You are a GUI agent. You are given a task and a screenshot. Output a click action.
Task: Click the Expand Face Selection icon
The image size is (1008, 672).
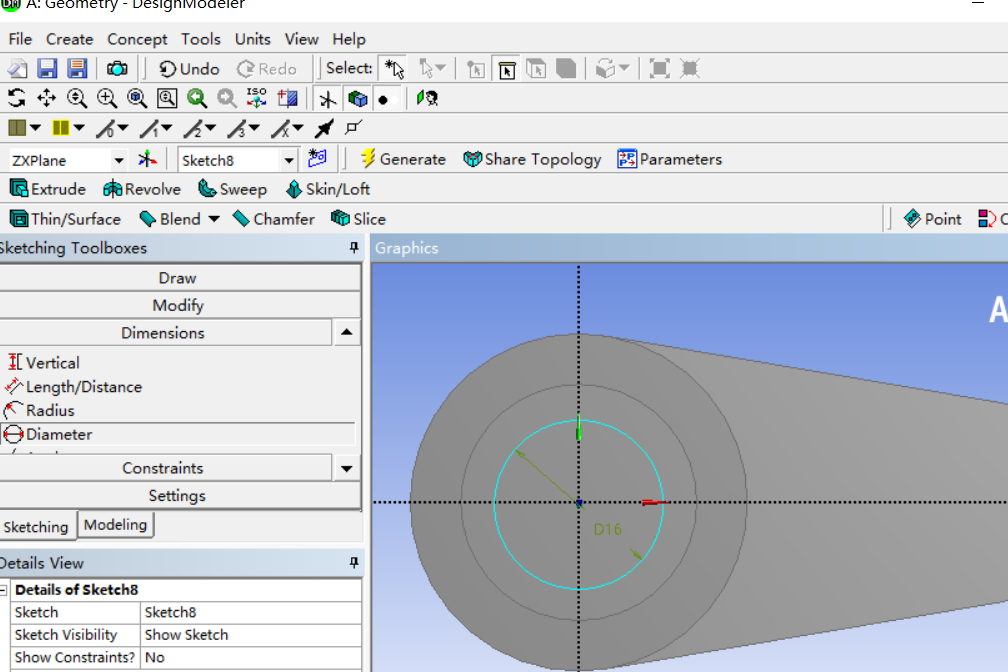pyautogui.click(x=660, y=68)
